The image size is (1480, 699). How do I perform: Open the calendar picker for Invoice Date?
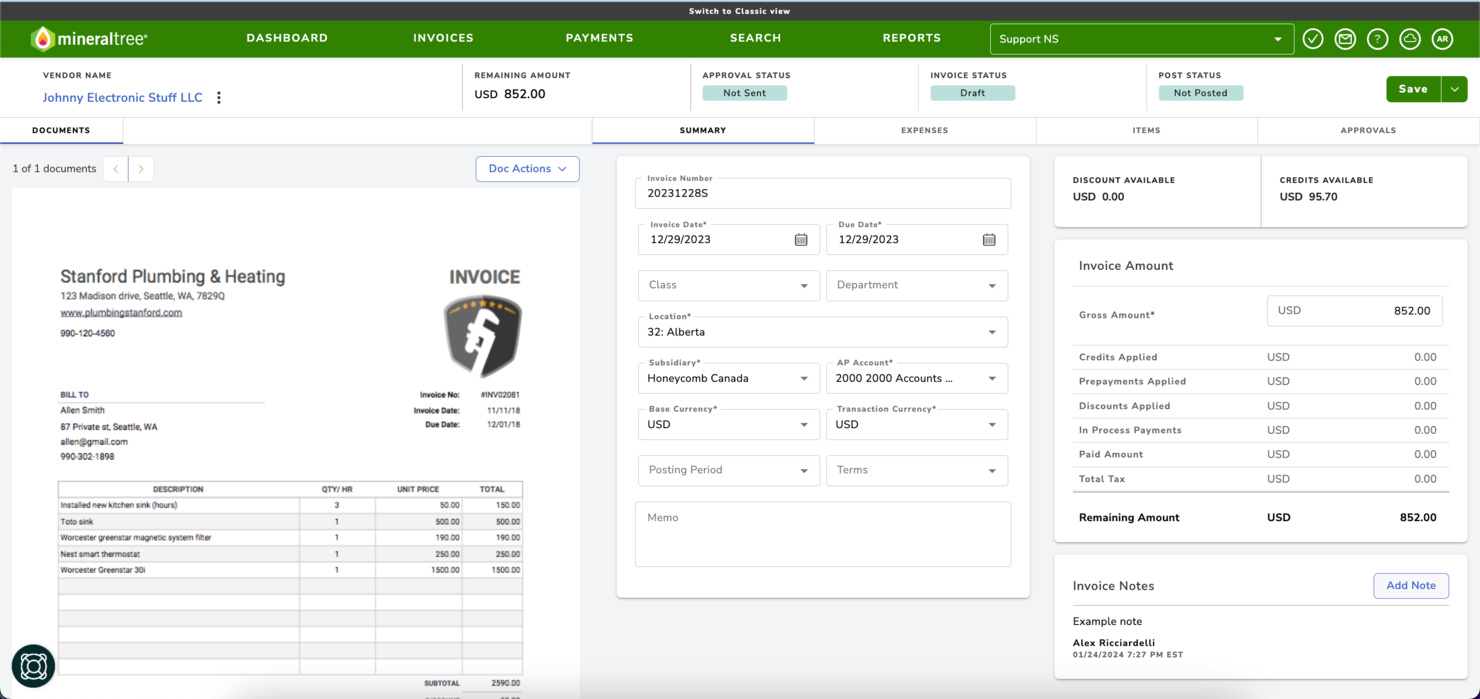pyautogui.click(x=801, y=239)
